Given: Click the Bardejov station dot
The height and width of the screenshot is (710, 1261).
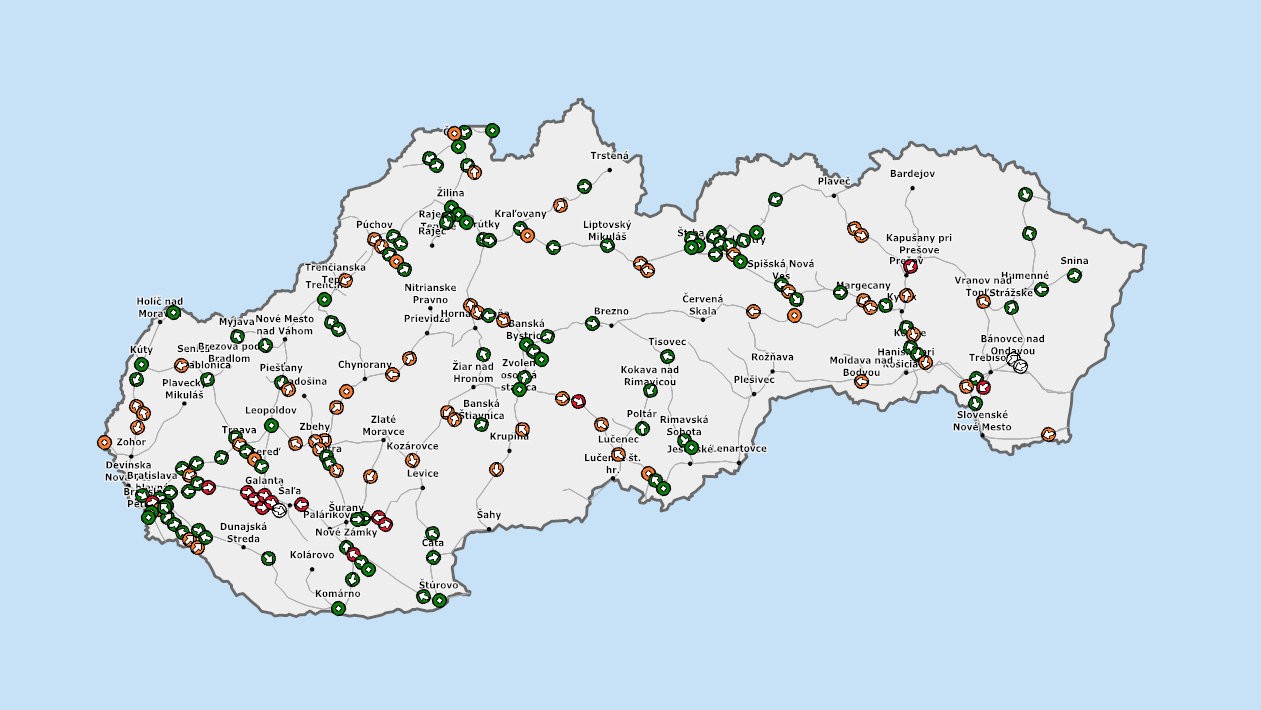Looking at the screenshot, I should (x=910, y=186).
